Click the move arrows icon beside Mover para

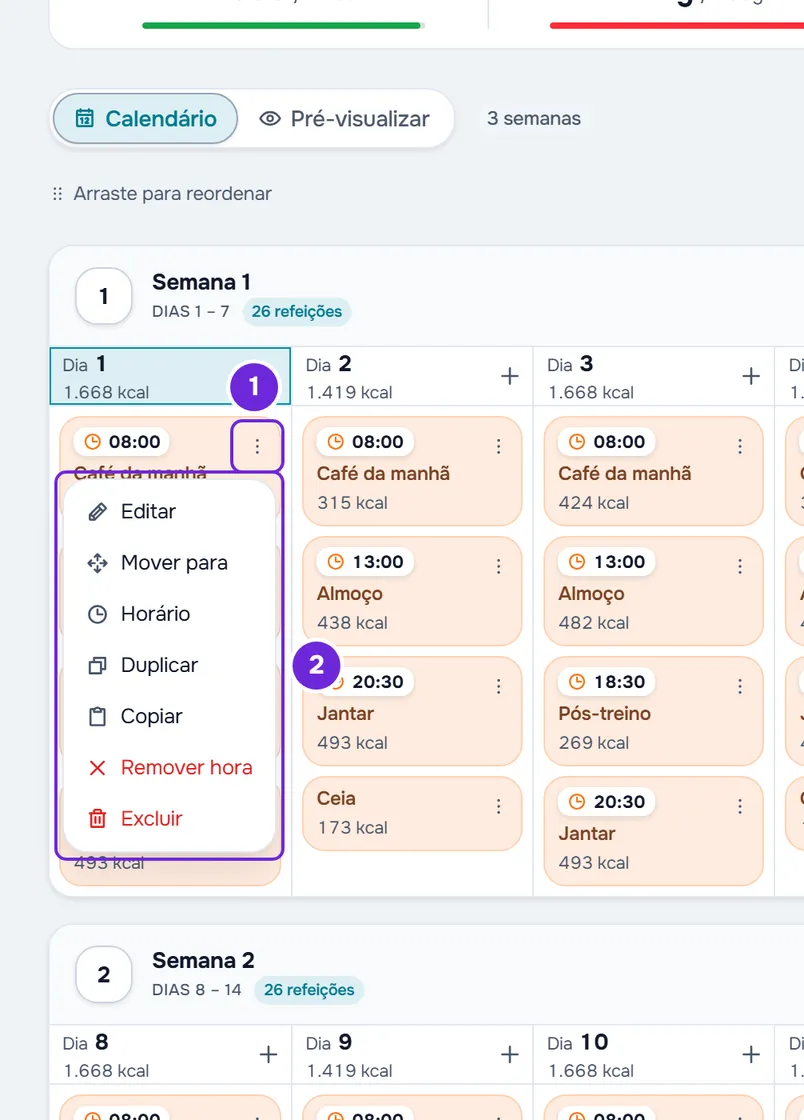click(97, 563)
